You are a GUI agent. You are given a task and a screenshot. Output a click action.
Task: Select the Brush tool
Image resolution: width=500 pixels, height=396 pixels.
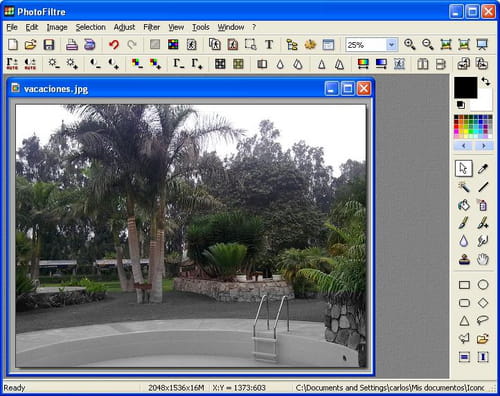click(x=464, y=223)
